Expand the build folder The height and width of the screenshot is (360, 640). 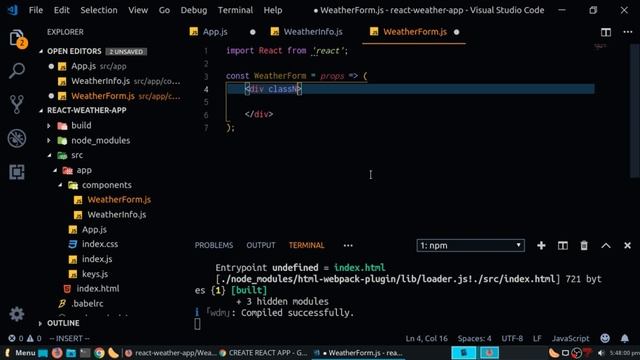[x=81, y=125]
